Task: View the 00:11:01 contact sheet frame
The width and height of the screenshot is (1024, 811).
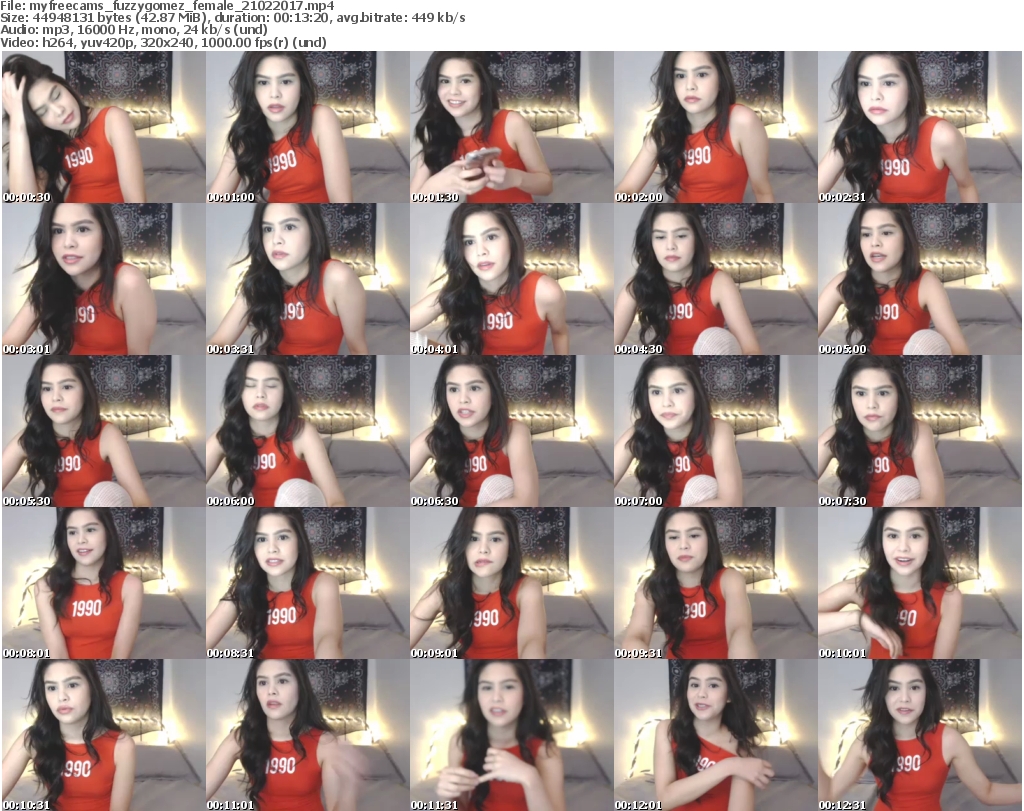Action: [308, 735]
